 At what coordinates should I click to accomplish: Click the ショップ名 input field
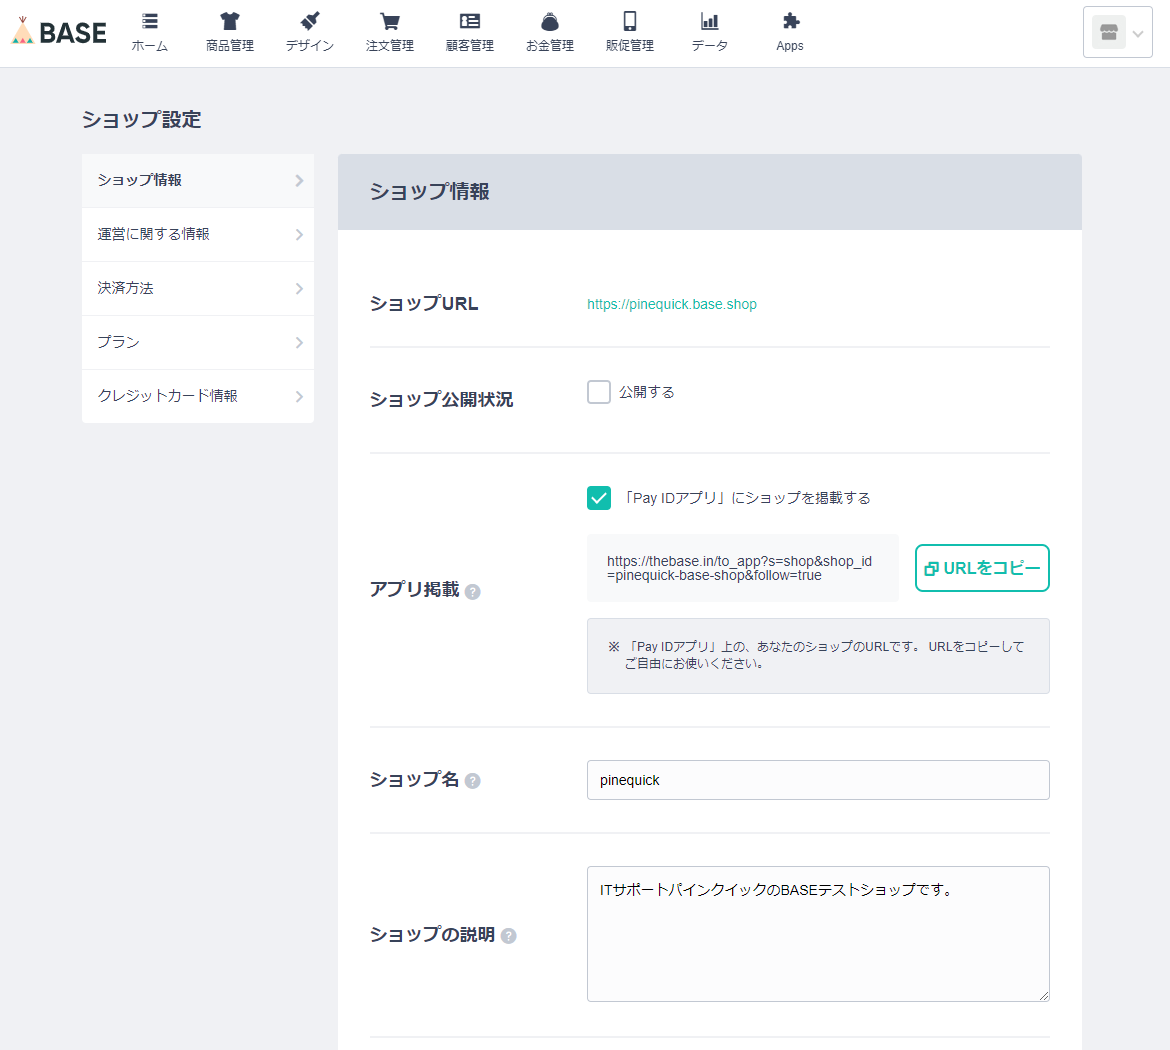818,780
